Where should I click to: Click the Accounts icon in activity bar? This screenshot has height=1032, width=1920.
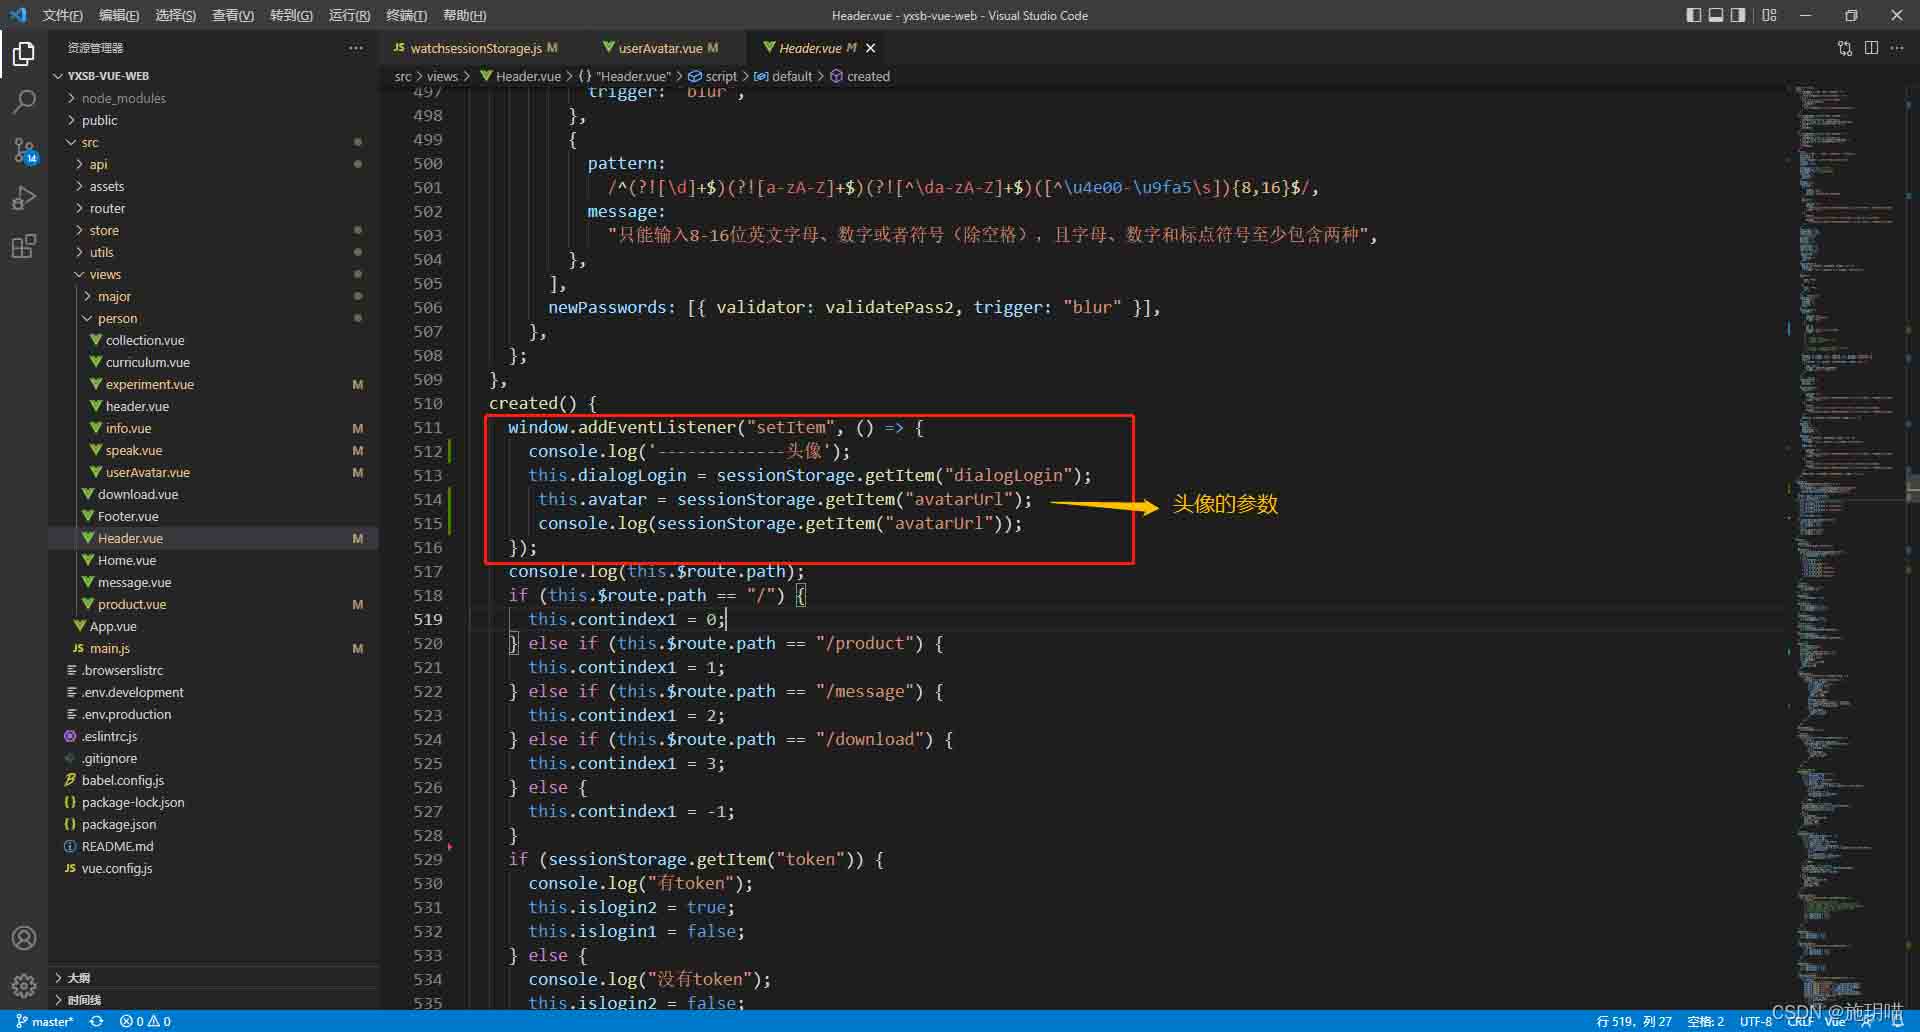pos(24,938)
